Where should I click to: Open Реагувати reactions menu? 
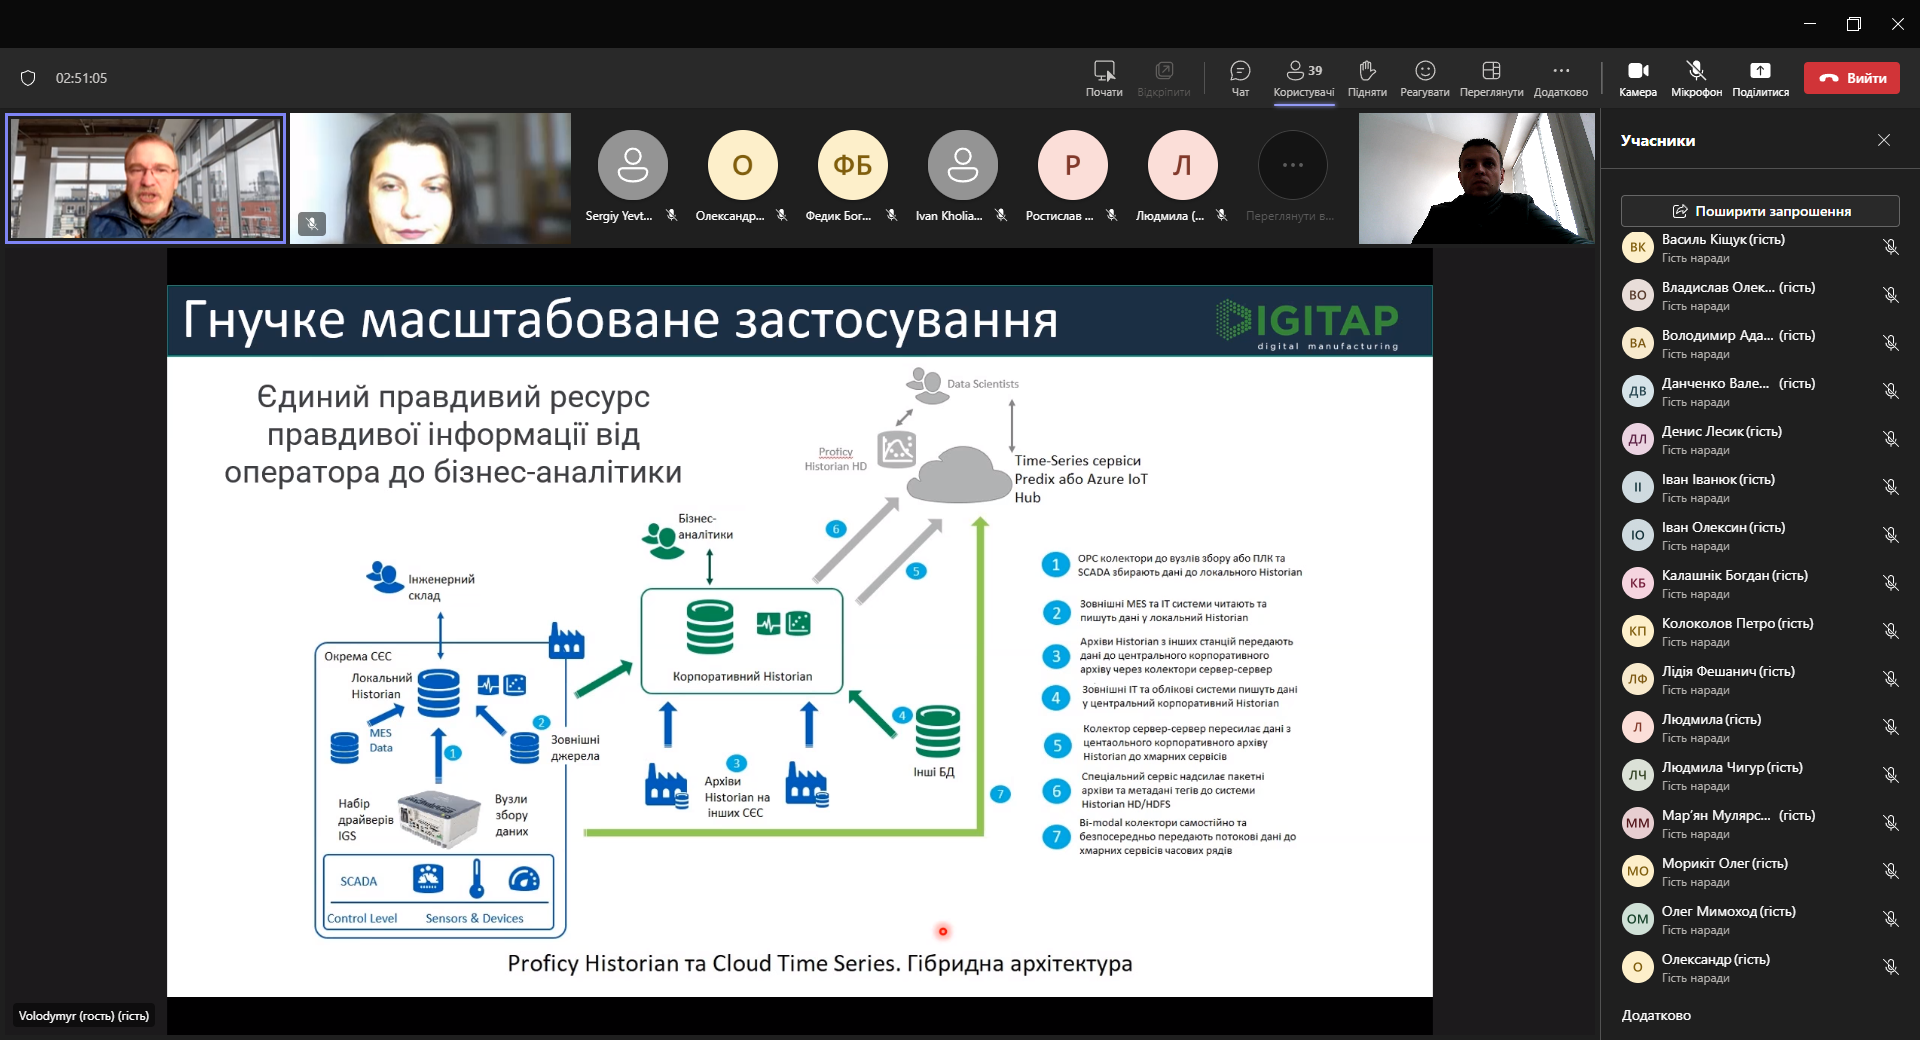tap(1425, 78)
